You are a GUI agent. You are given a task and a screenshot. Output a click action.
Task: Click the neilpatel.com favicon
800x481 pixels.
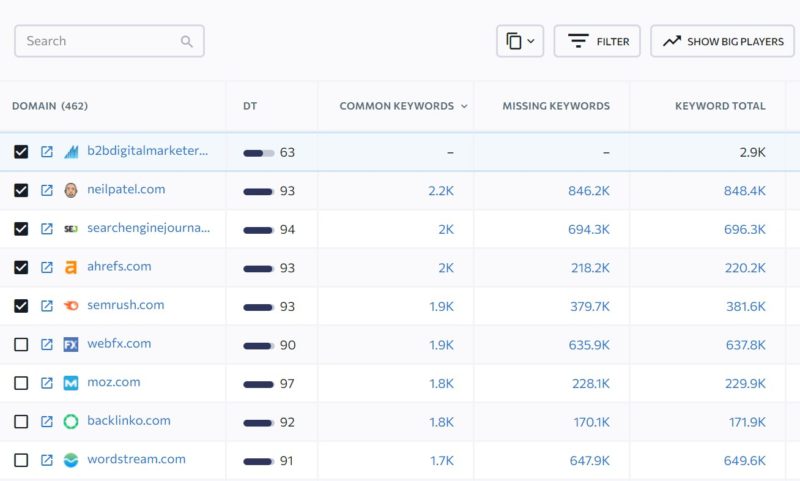(71, 190)
